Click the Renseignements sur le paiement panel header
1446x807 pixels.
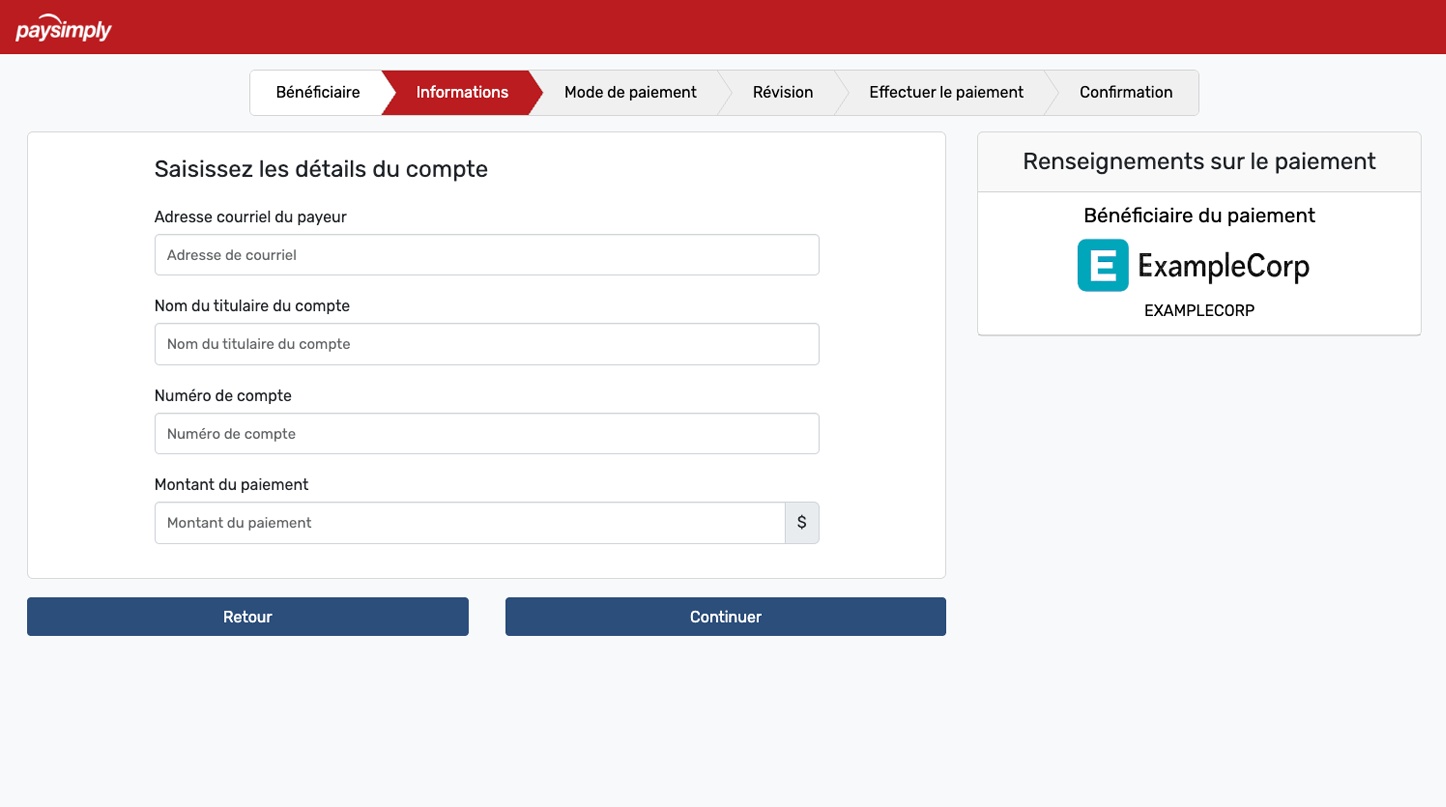click(1198, 160)
